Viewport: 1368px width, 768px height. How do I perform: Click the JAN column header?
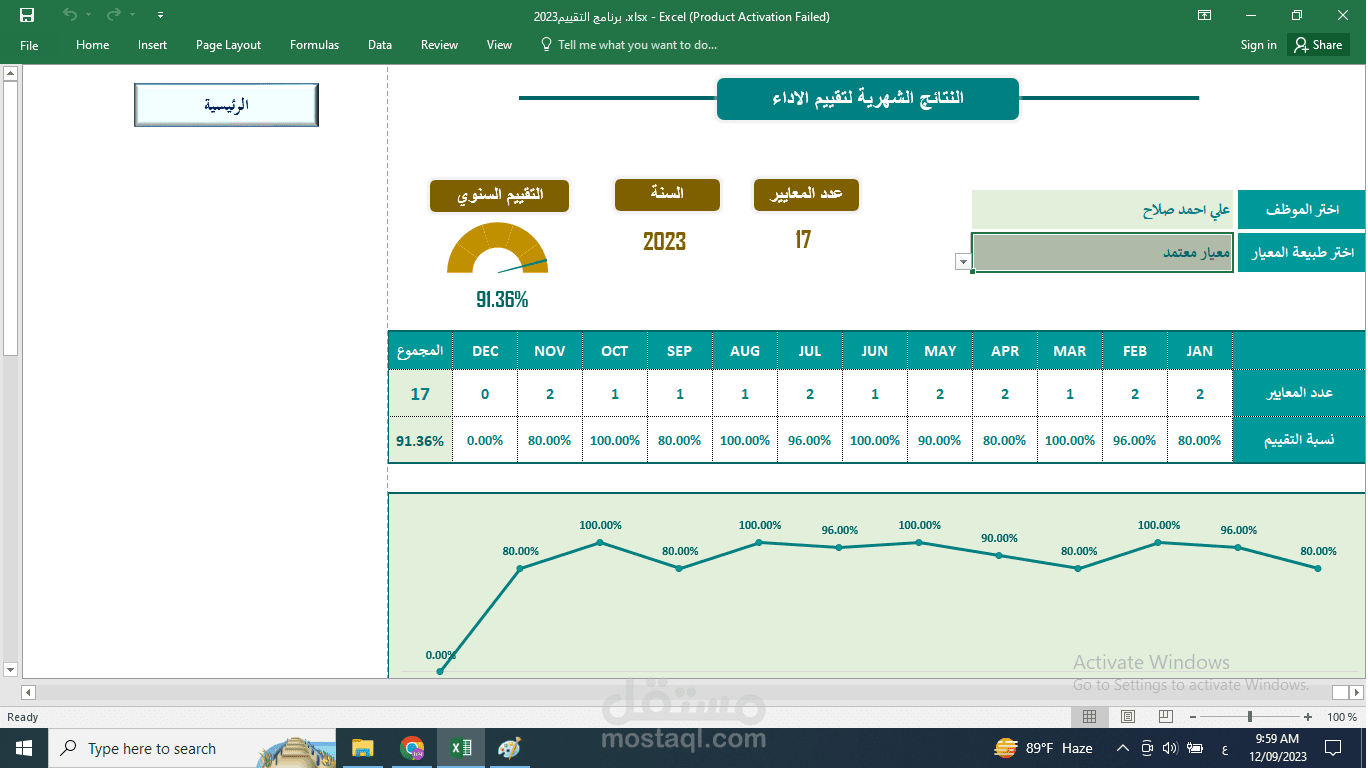coord(1200,351)
